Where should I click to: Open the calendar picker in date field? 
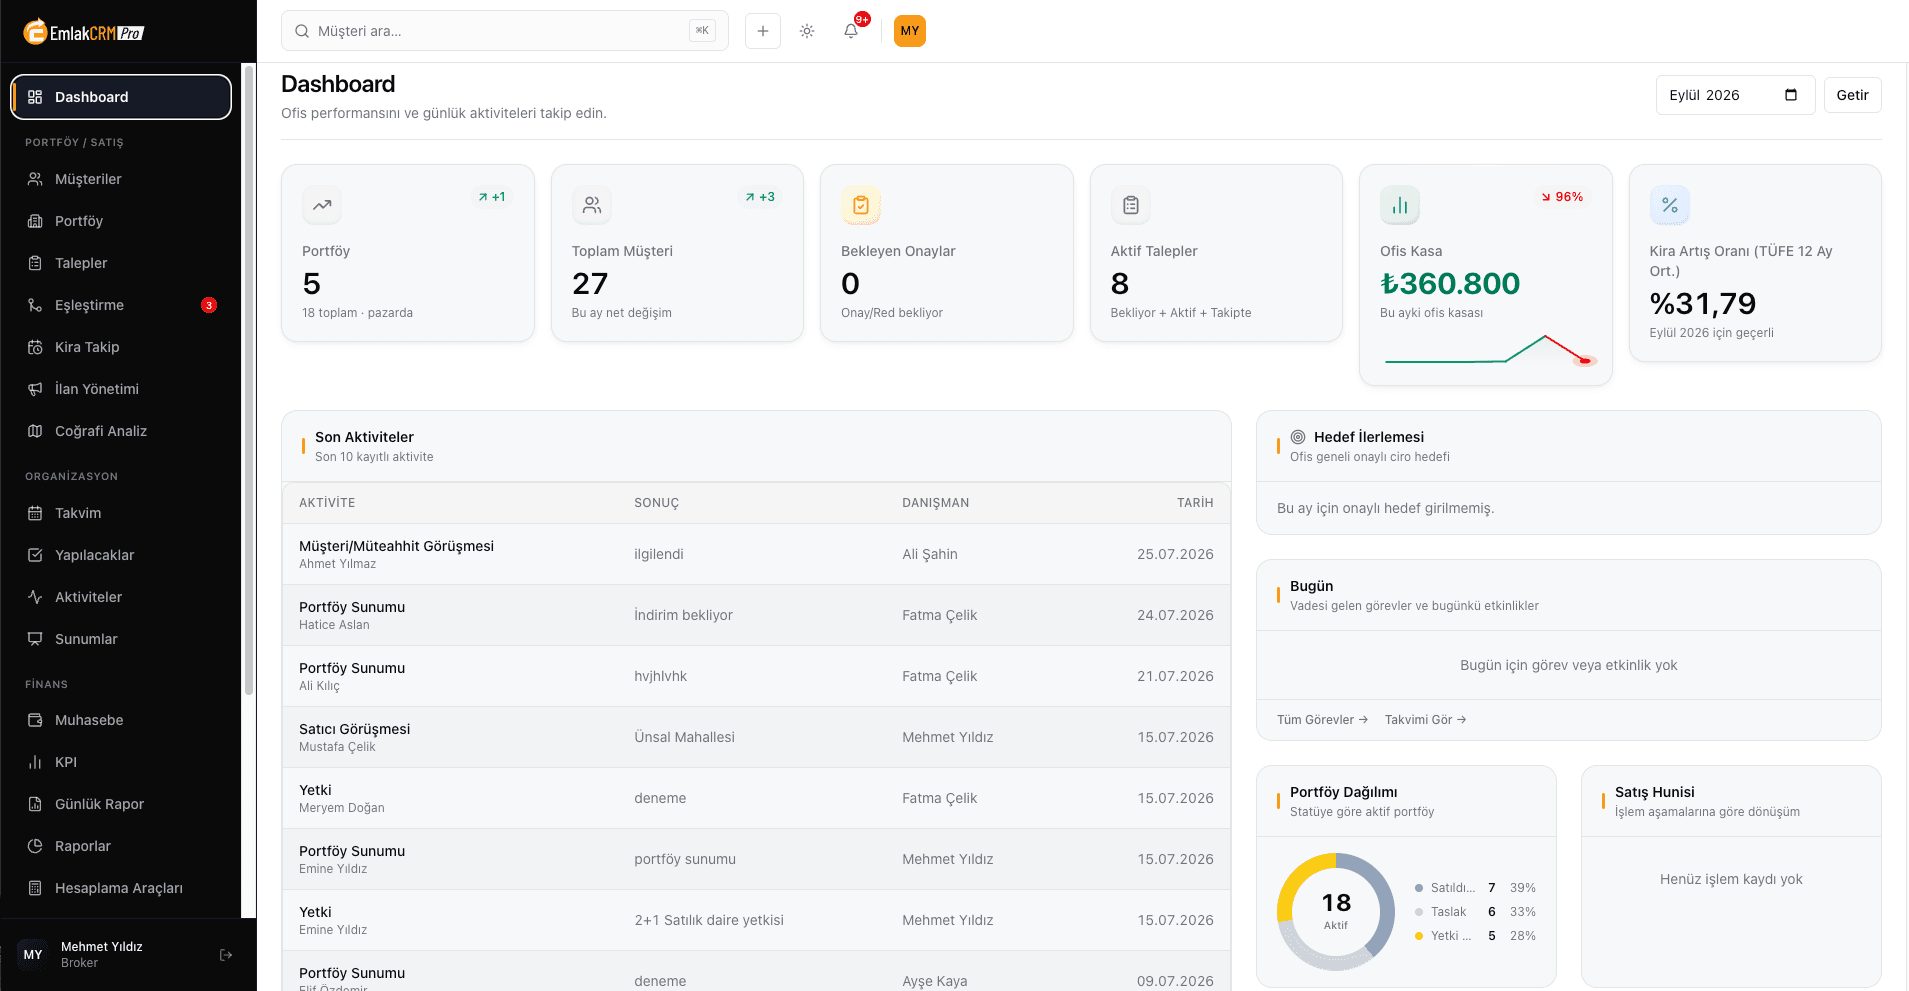coord(1791,95)
